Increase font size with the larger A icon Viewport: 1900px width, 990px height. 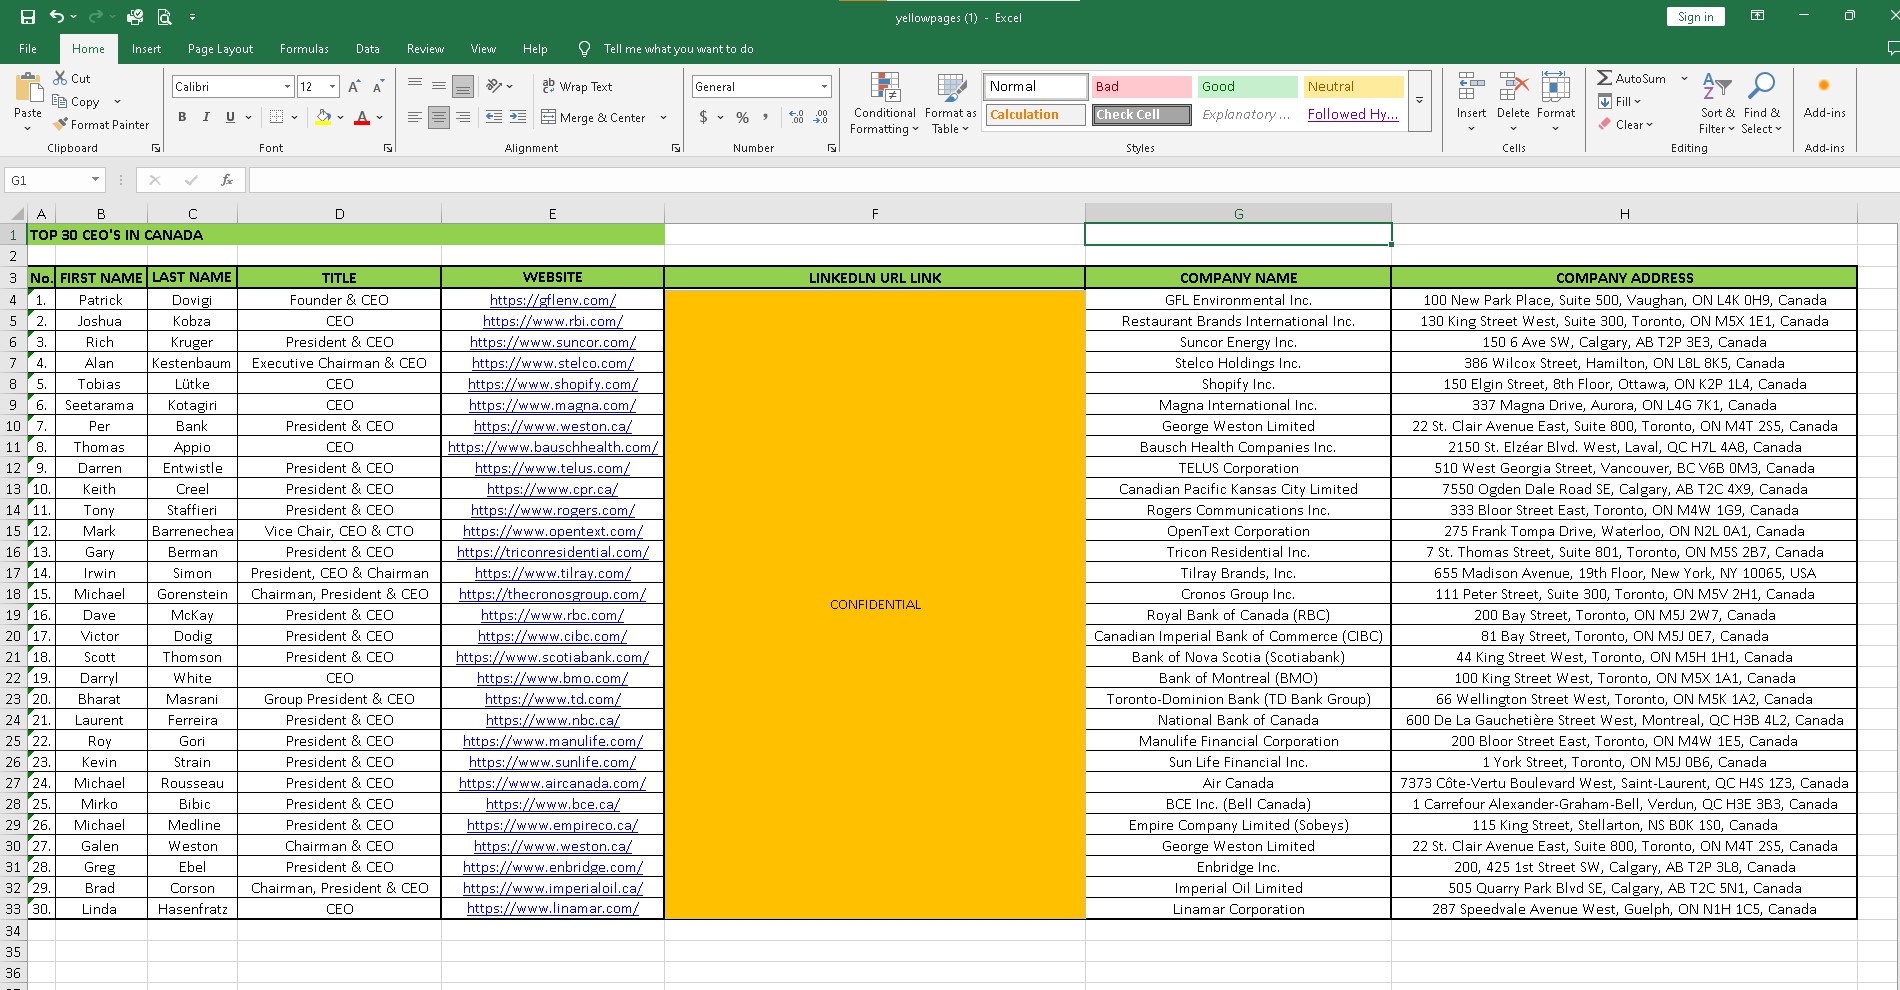pos(354,87)
